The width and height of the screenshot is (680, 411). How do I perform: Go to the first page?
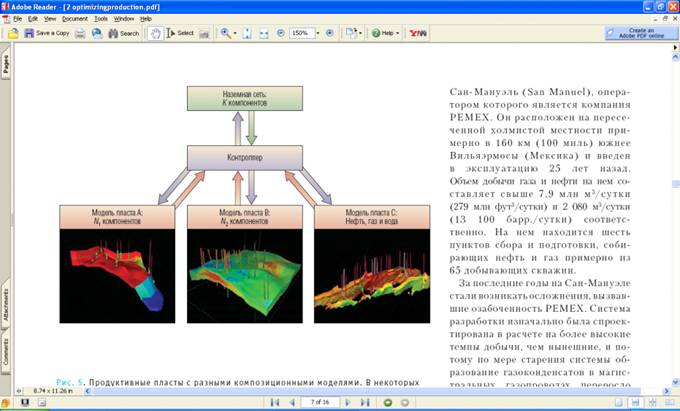[x=274, y=402]
